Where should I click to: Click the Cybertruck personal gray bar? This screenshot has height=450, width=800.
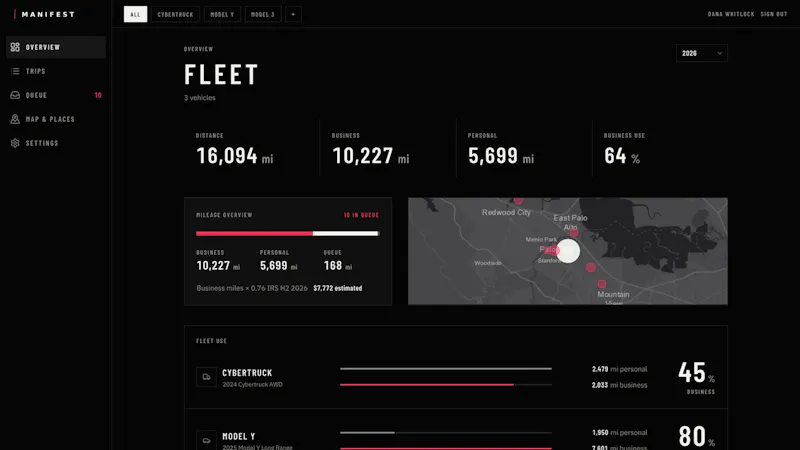pos(445,368)
